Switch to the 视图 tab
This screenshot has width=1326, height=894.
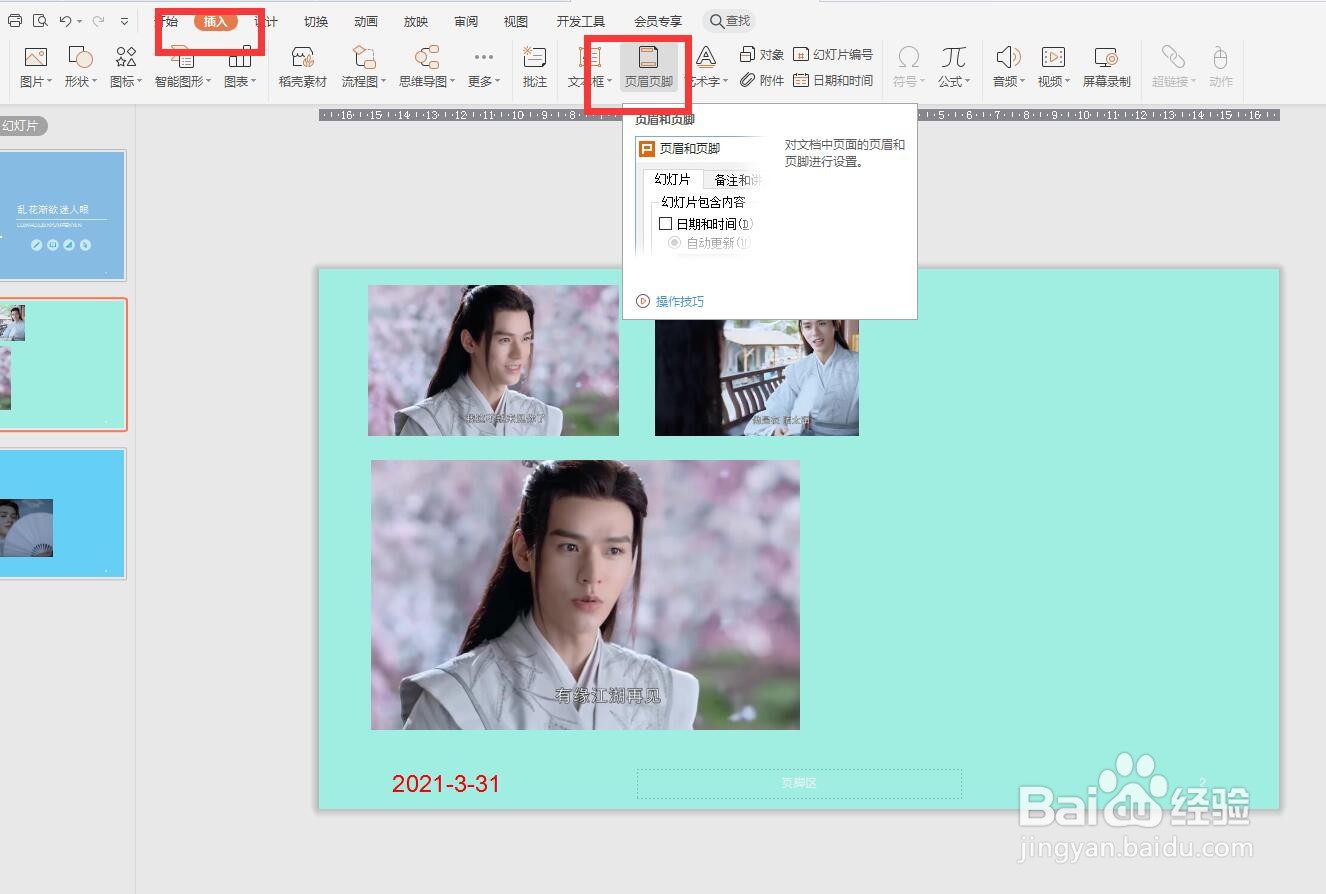(x=516, y=21)
